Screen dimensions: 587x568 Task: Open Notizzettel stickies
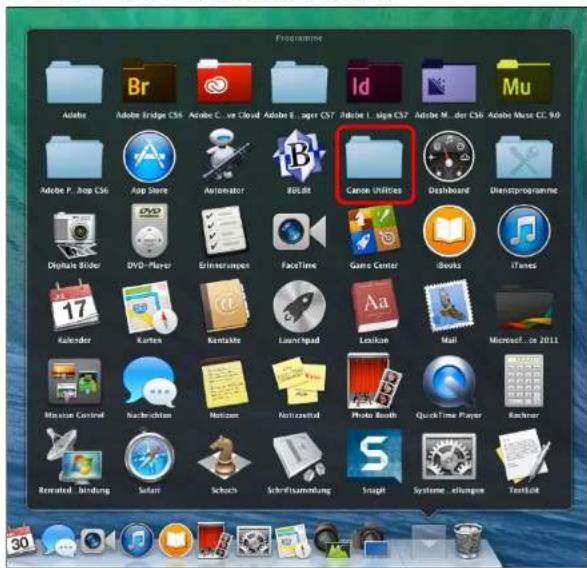pyautogui.click(x=299, y=380)
